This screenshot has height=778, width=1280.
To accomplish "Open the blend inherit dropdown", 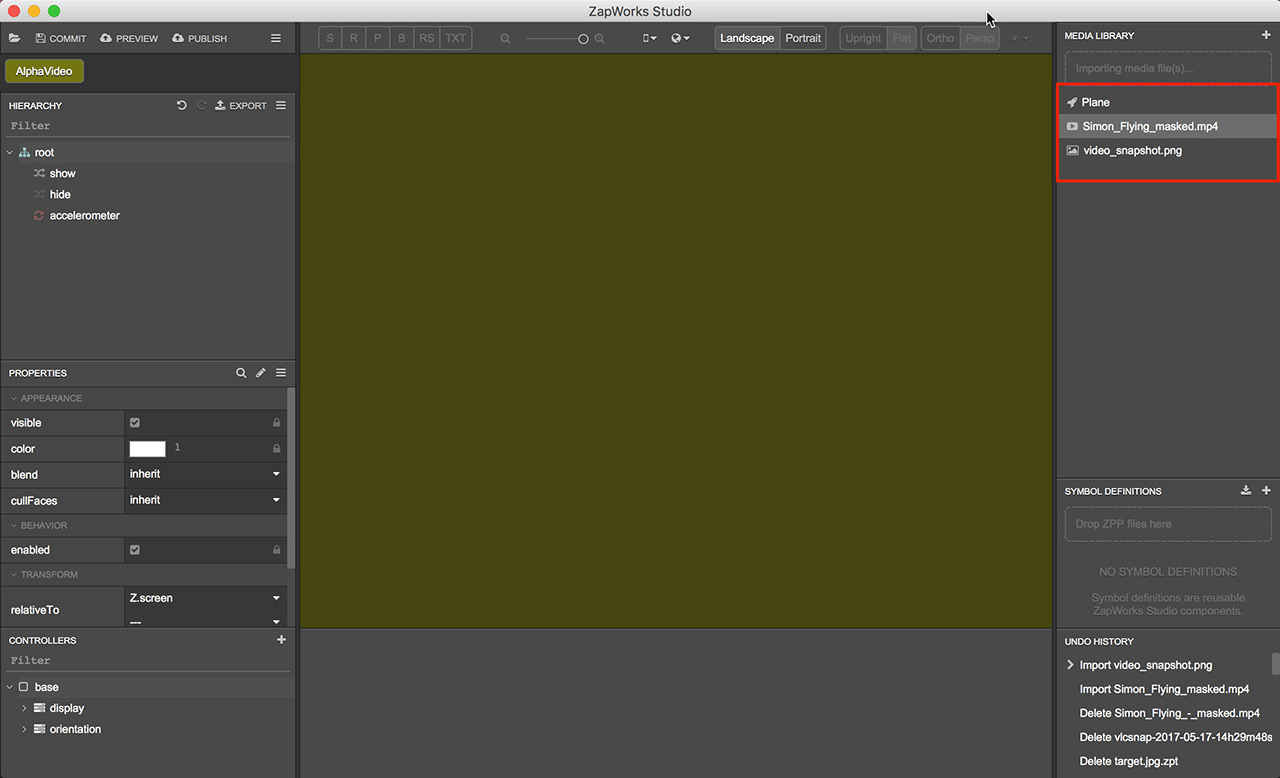I will (205, 474).
